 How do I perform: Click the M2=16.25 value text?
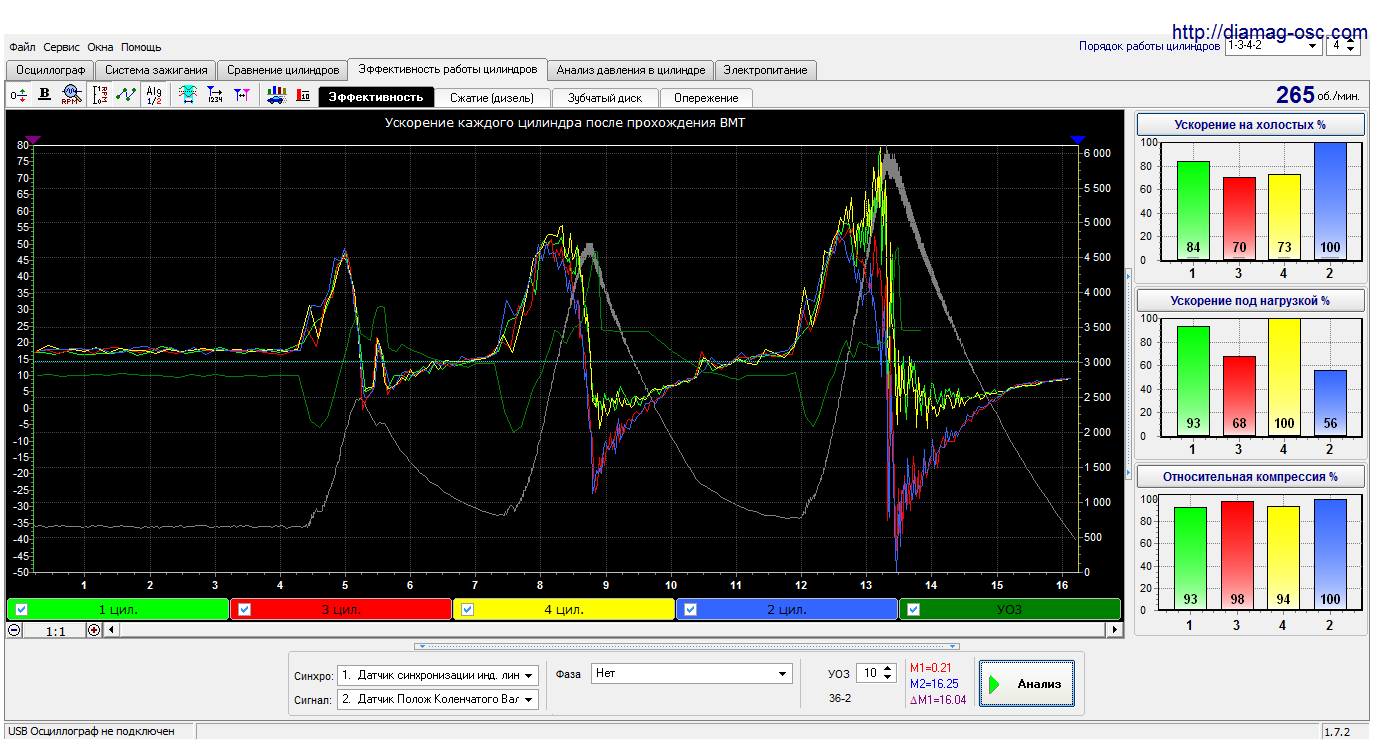click(x=934, y=684)
